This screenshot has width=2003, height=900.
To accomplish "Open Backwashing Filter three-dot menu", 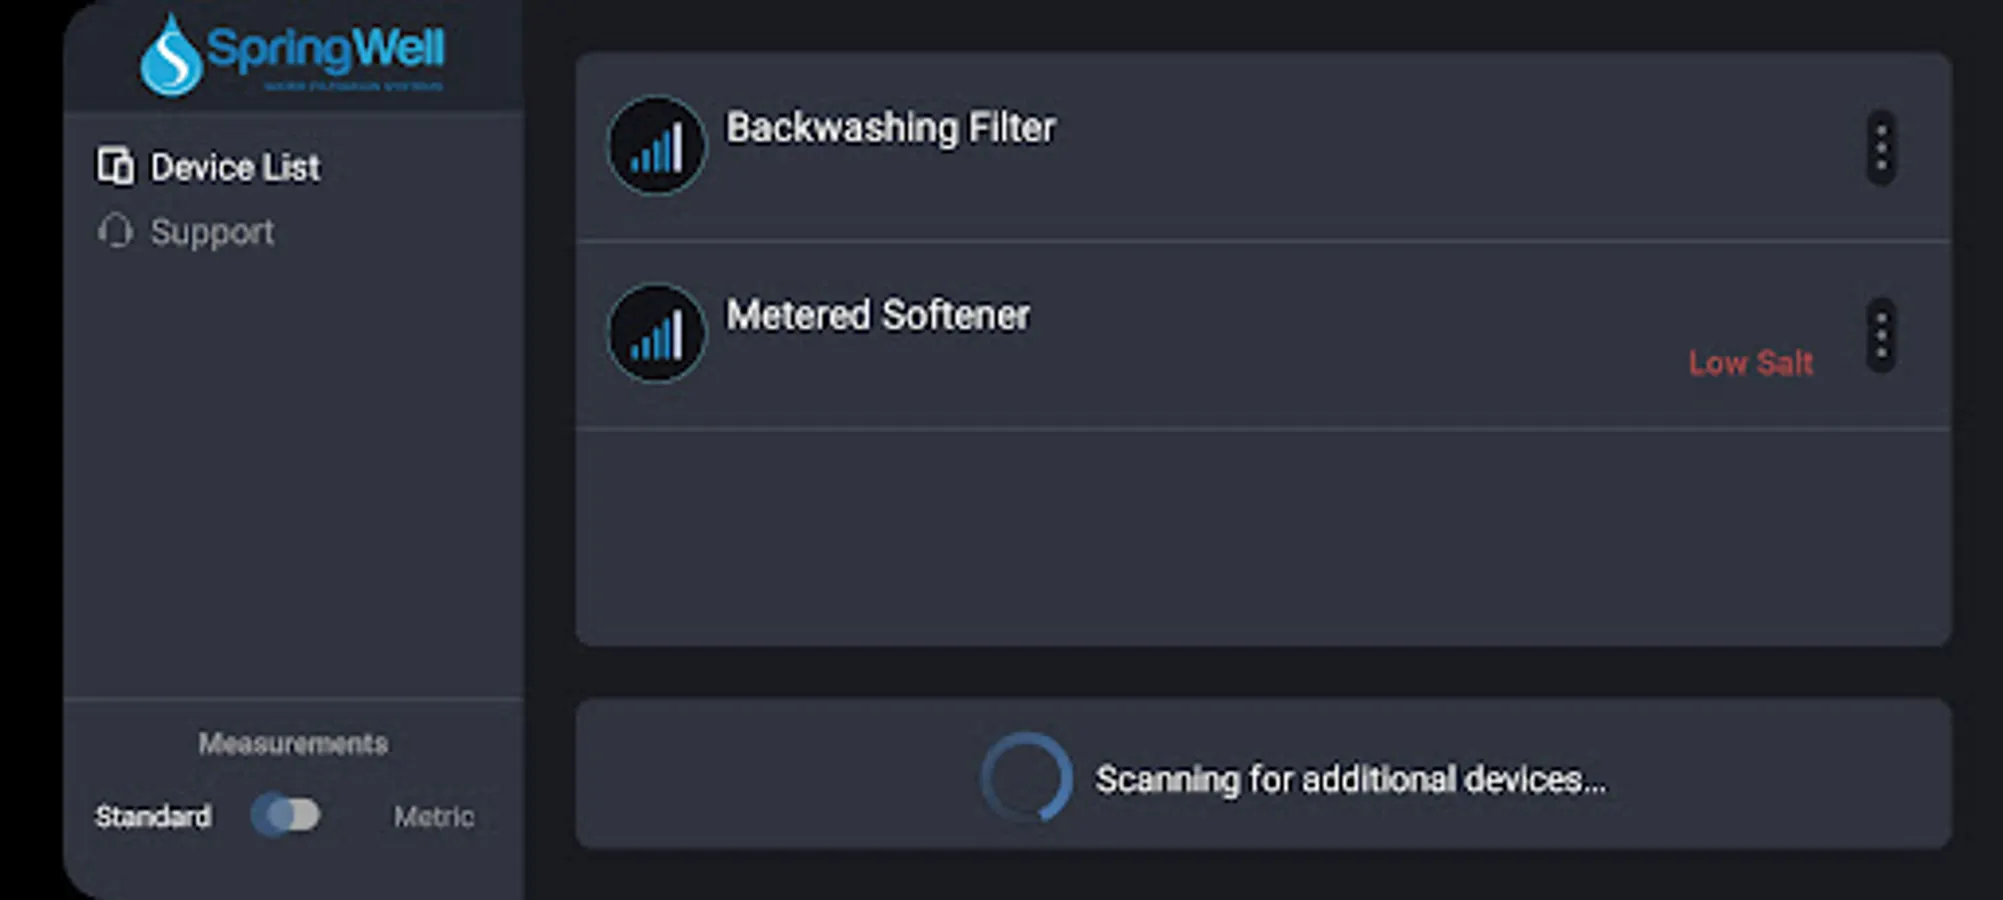I will (1880, 147).
